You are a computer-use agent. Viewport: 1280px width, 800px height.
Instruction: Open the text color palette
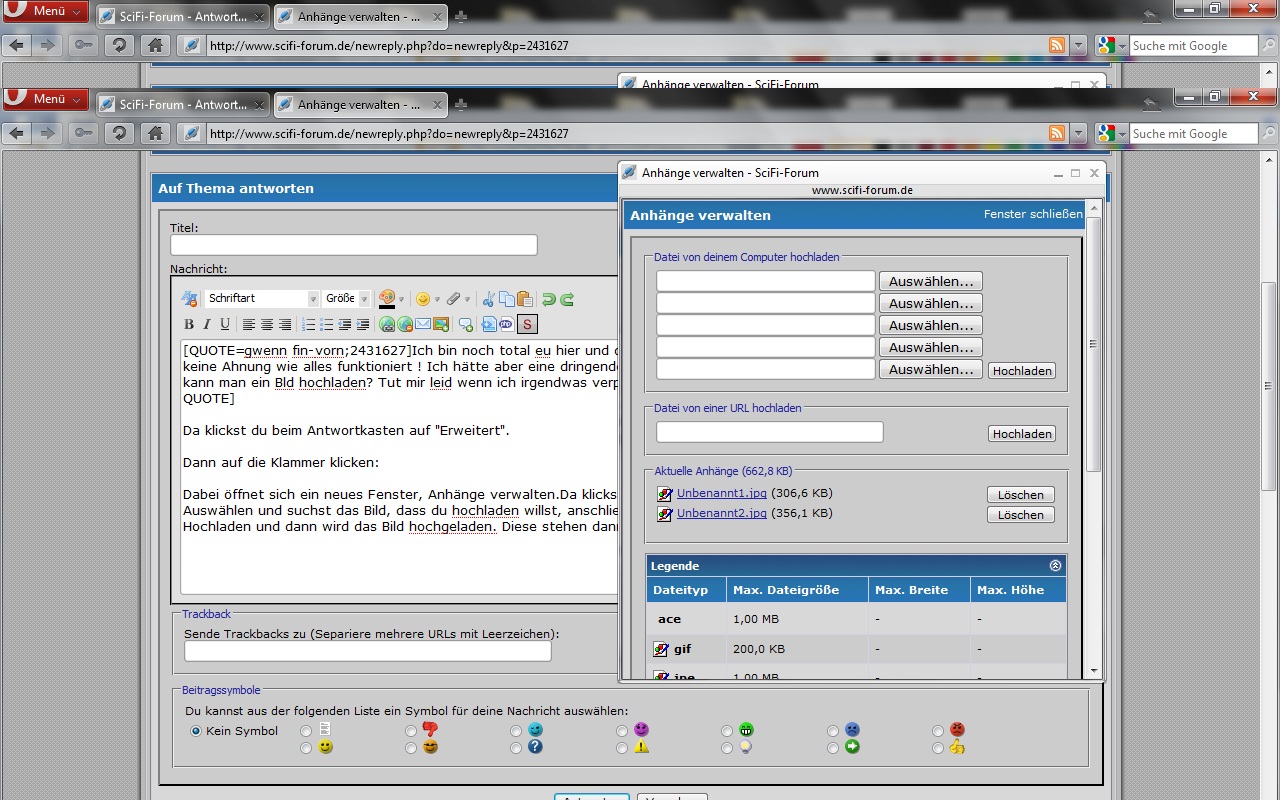391,299
